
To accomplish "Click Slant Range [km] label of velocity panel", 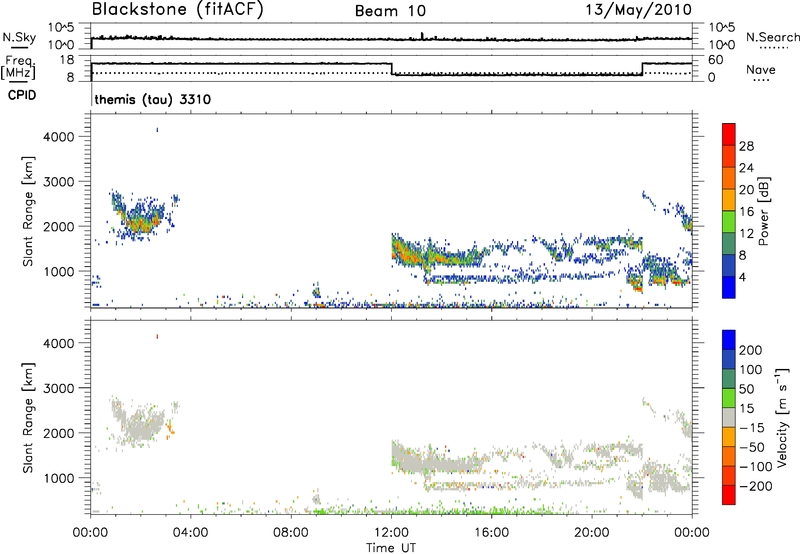I will click(29, 417).
